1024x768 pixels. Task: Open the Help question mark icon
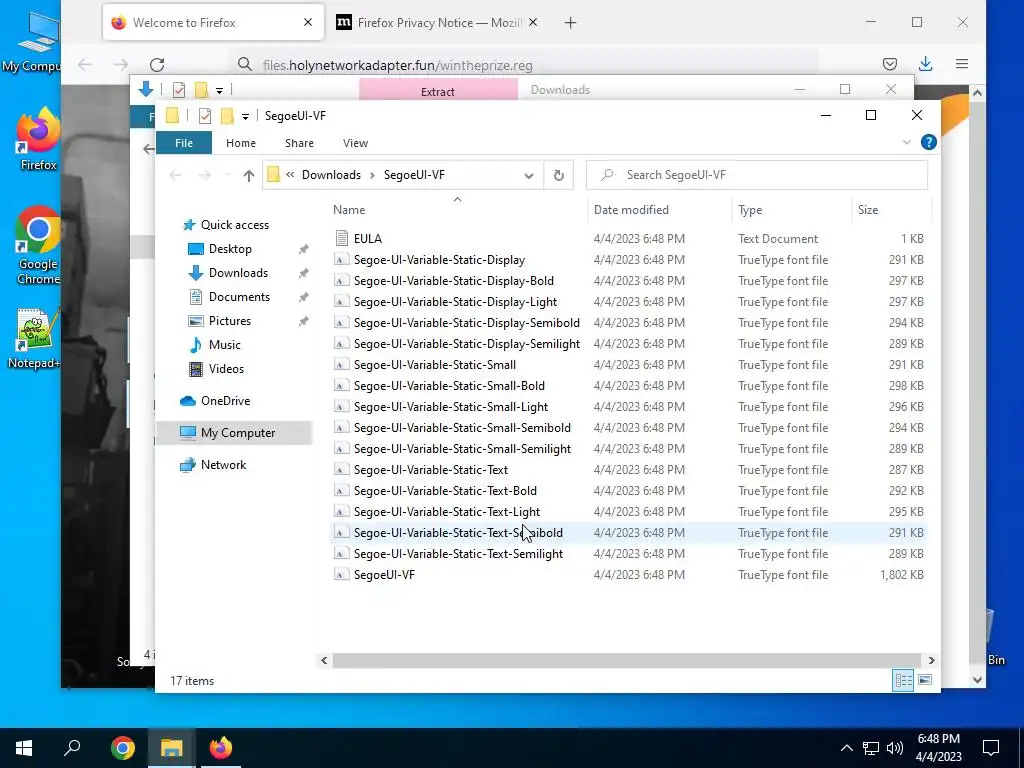[x=928, y=142]
